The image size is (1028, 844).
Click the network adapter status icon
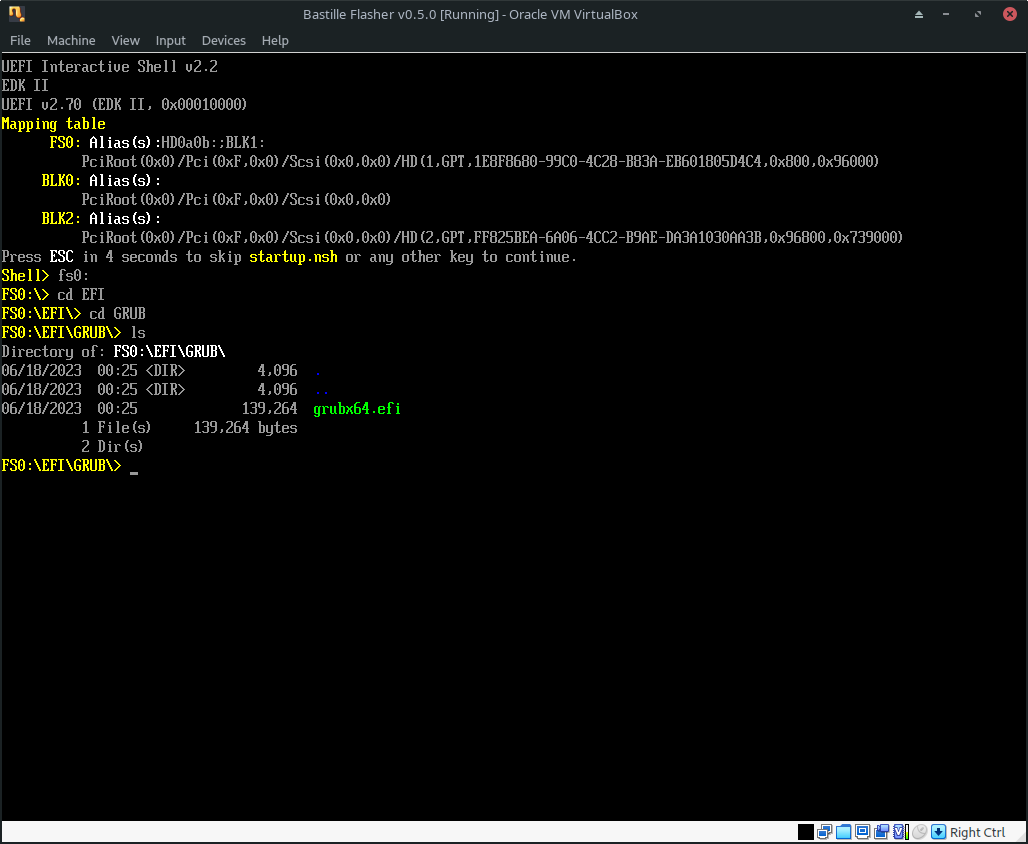coord(825,832)
